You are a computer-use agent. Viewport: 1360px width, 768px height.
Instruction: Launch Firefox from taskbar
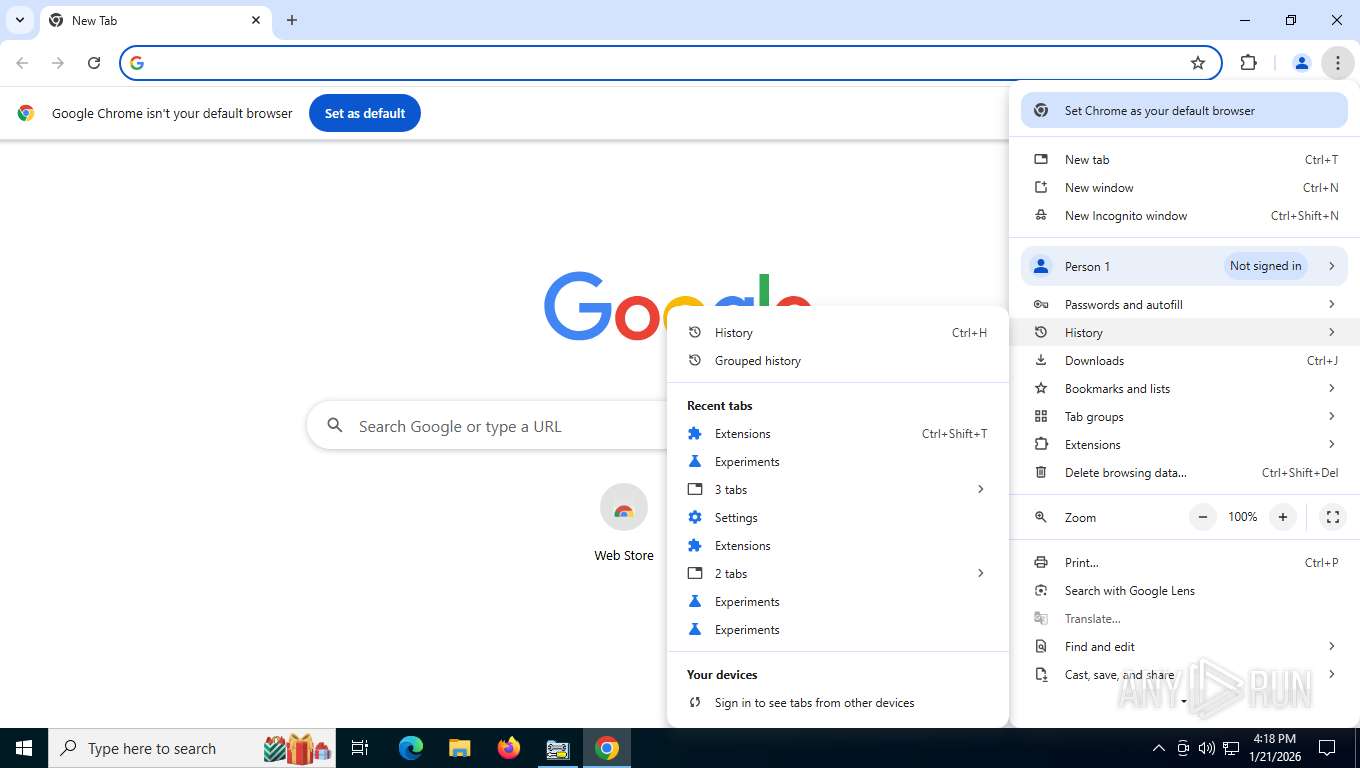(508, 748)
